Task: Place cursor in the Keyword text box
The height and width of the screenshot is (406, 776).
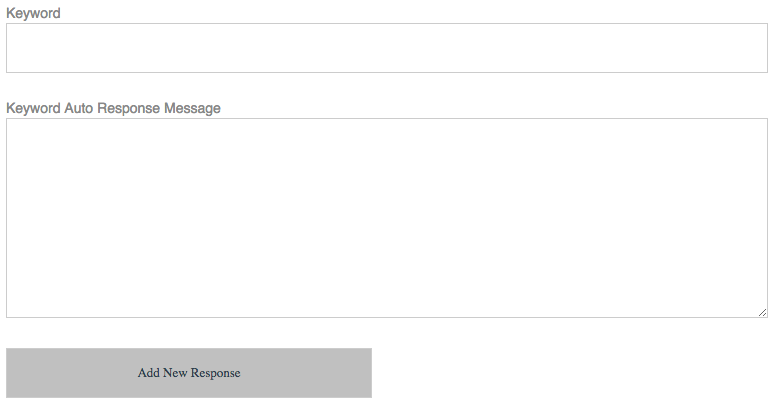Action: tap(387, 48)
